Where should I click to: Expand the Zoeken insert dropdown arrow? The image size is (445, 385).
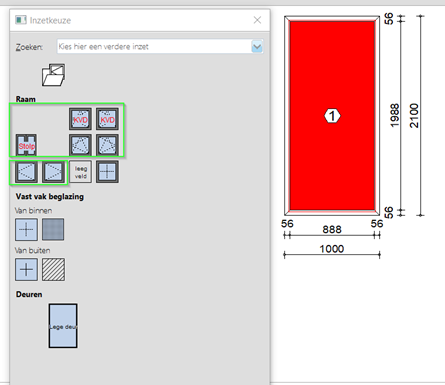(x=257, y=47)
